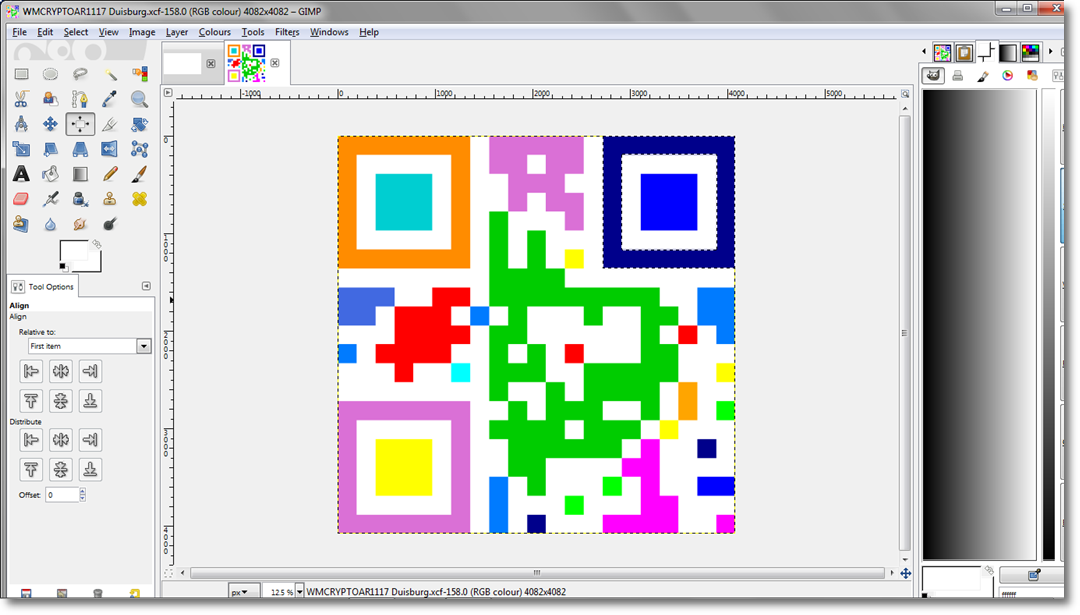1080x615 pixels.
Task: Select the Rotate tool
Action: [139, 124]
